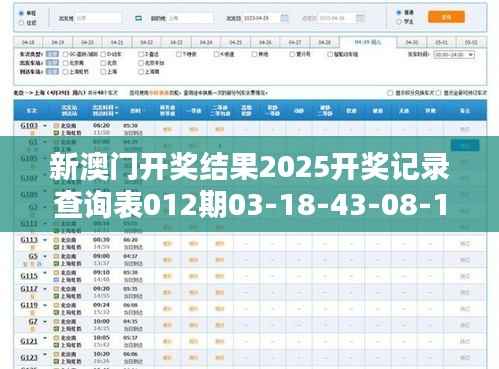This screenshot has width=499, height=369.
Task: Click 预订 button in G113 row
Action: [x=465, y=244]
